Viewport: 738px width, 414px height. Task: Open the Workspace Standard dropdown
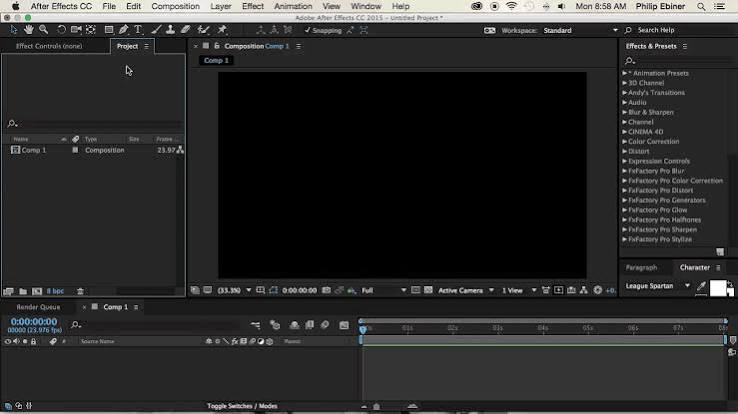coord(580,30)
